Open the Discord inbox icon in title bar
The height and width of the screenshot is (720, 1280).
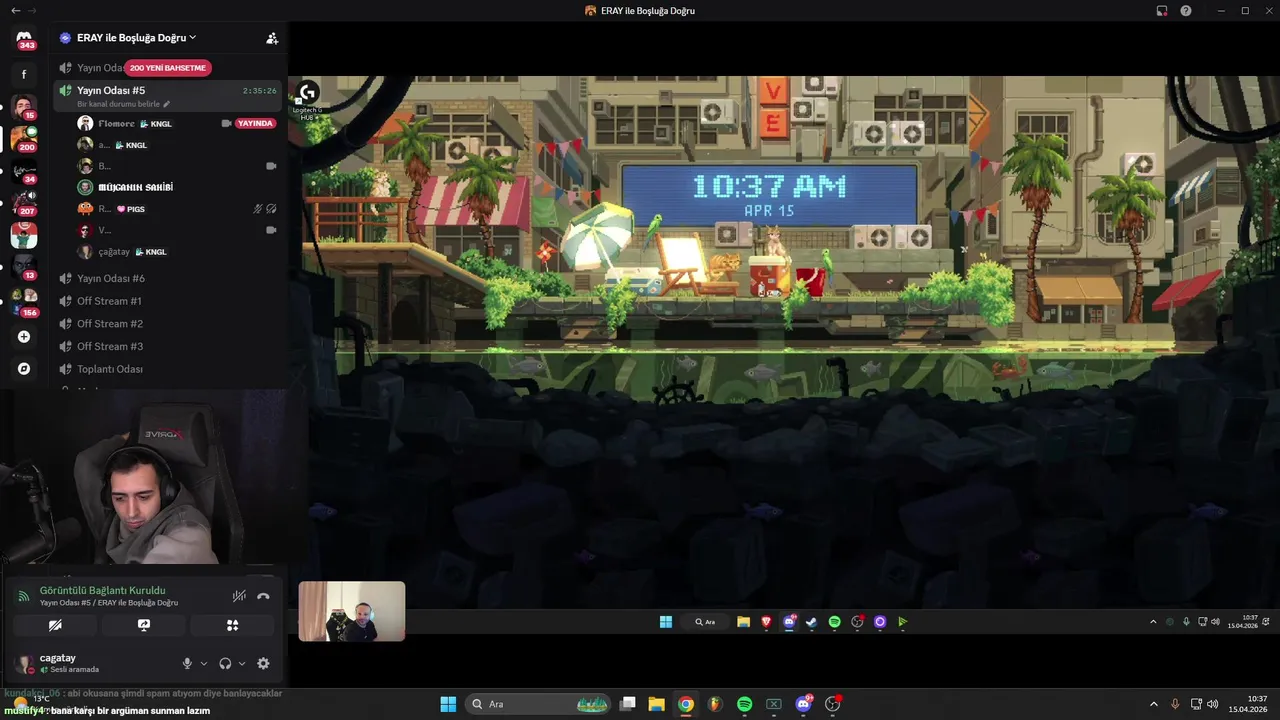tap(1162, 10)
